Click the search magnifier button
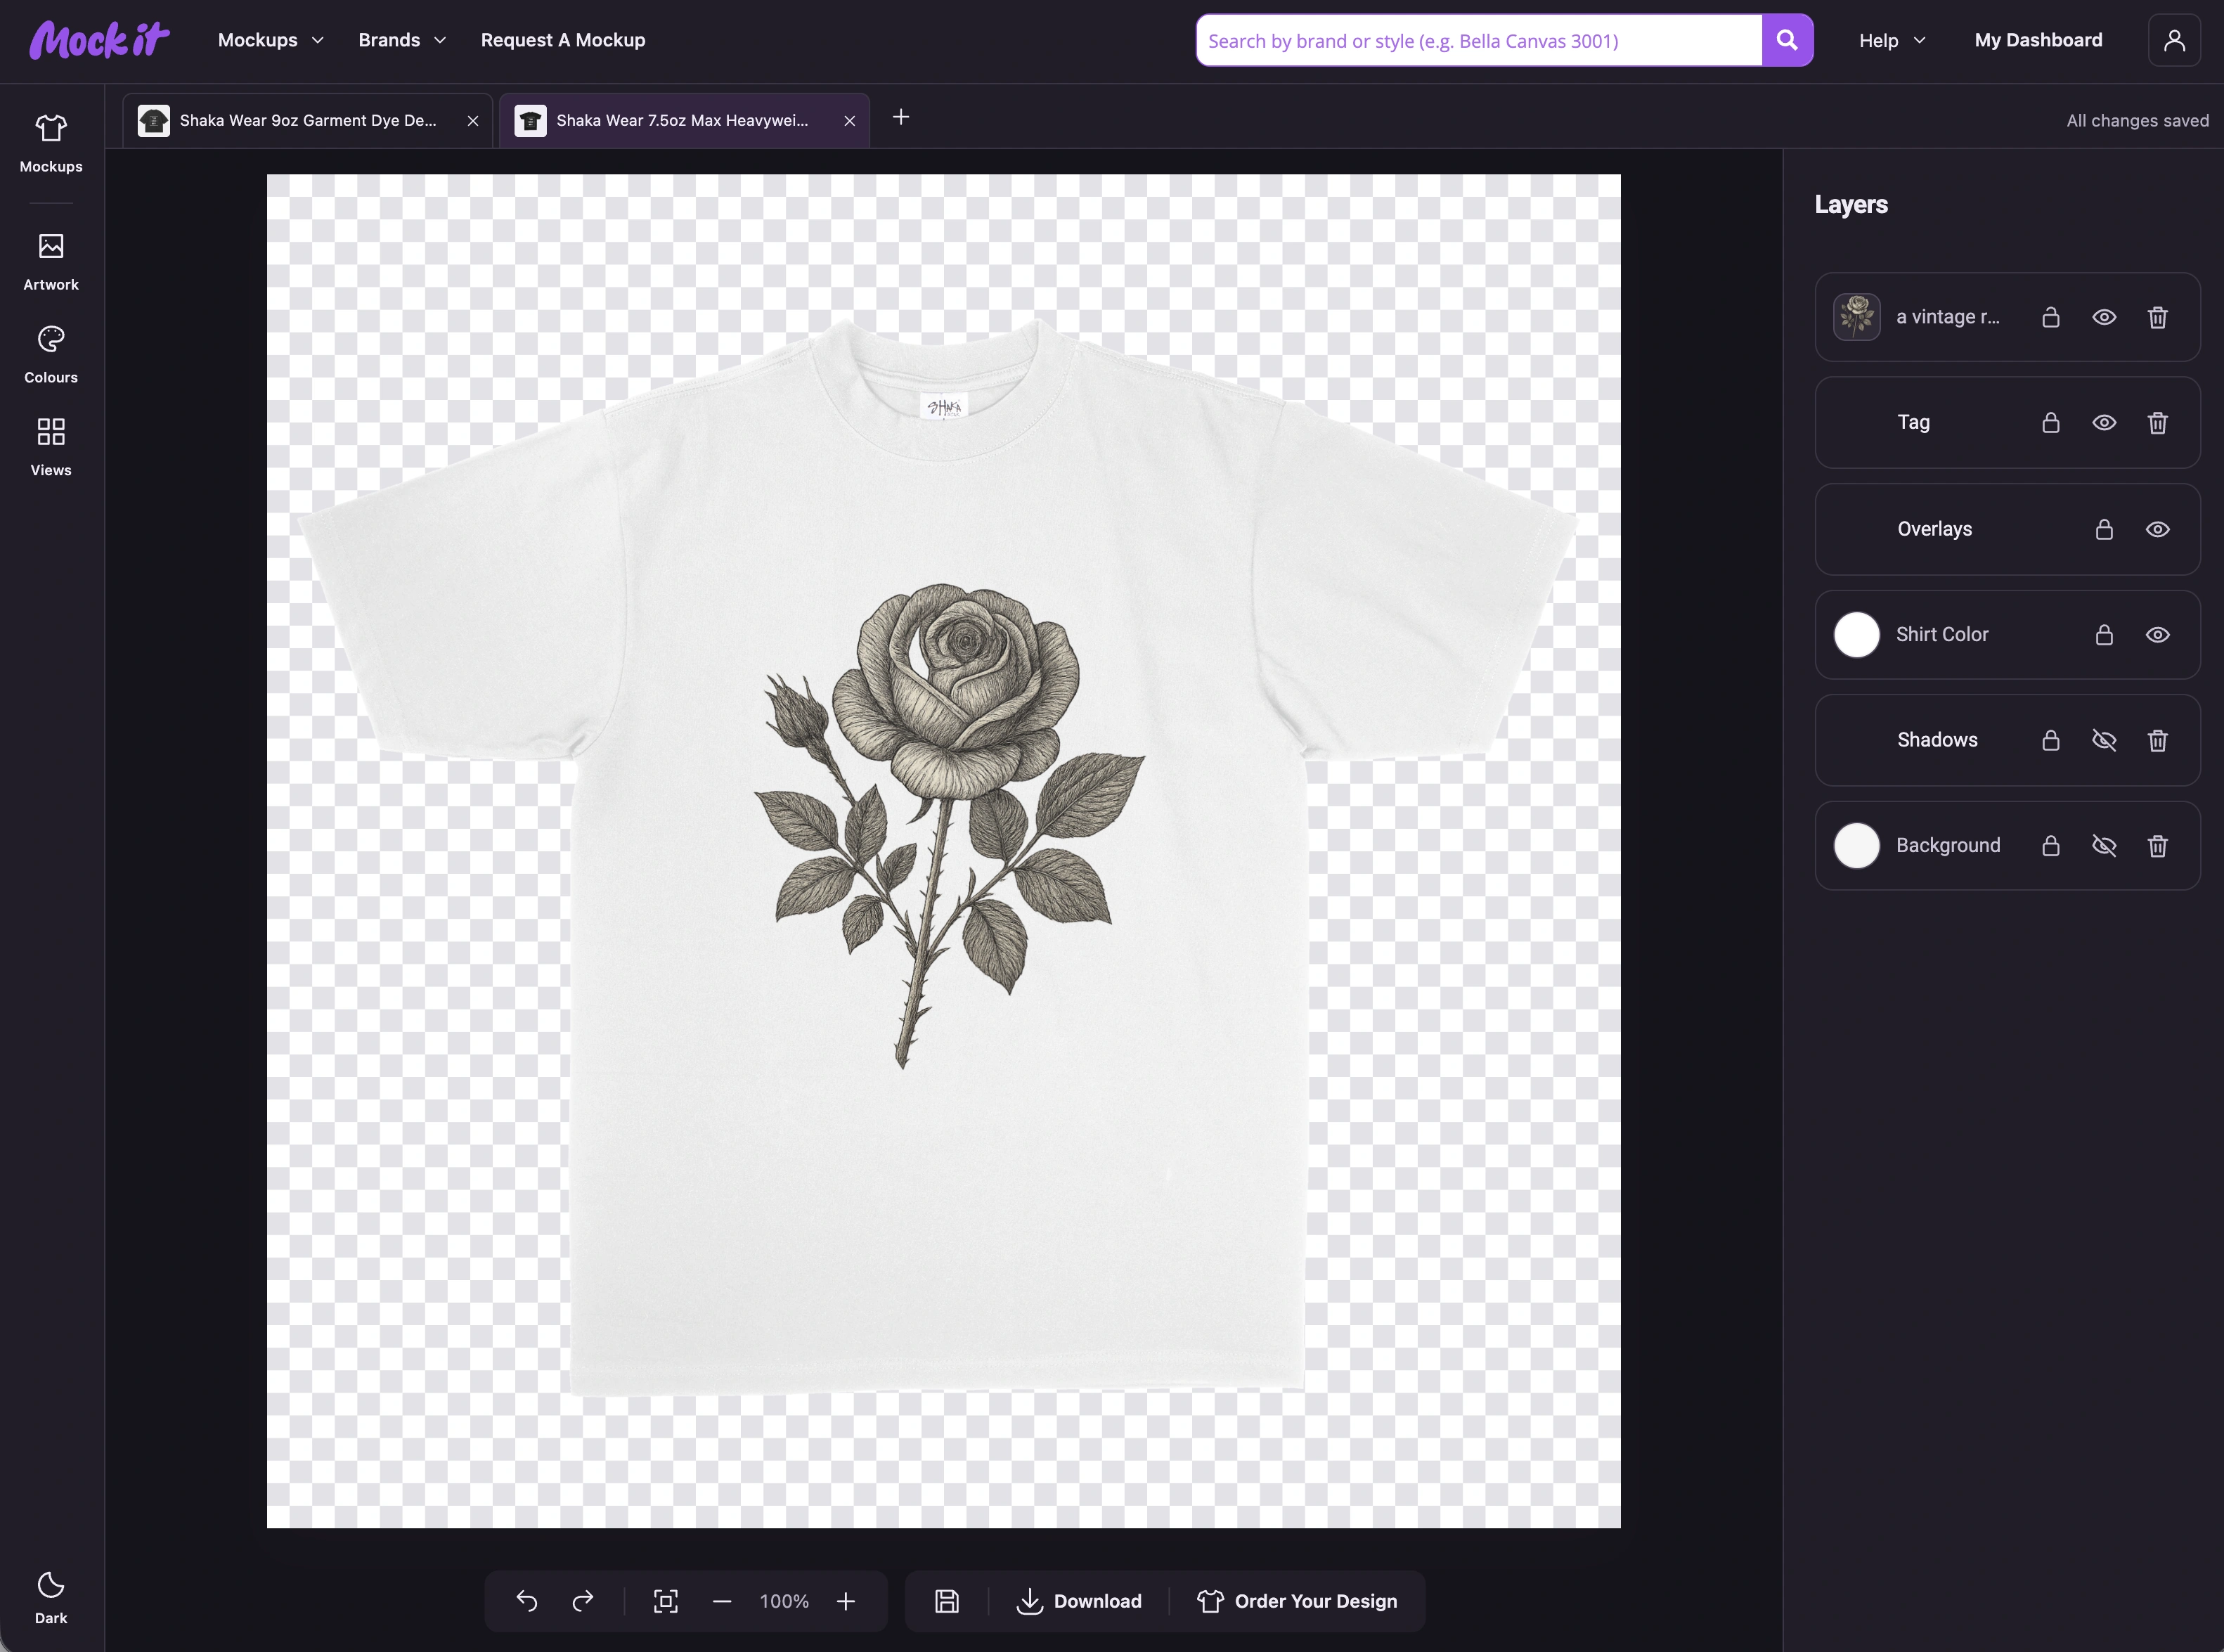Viewport: 2224px width, 1652px height. [x=1787, y=40]
